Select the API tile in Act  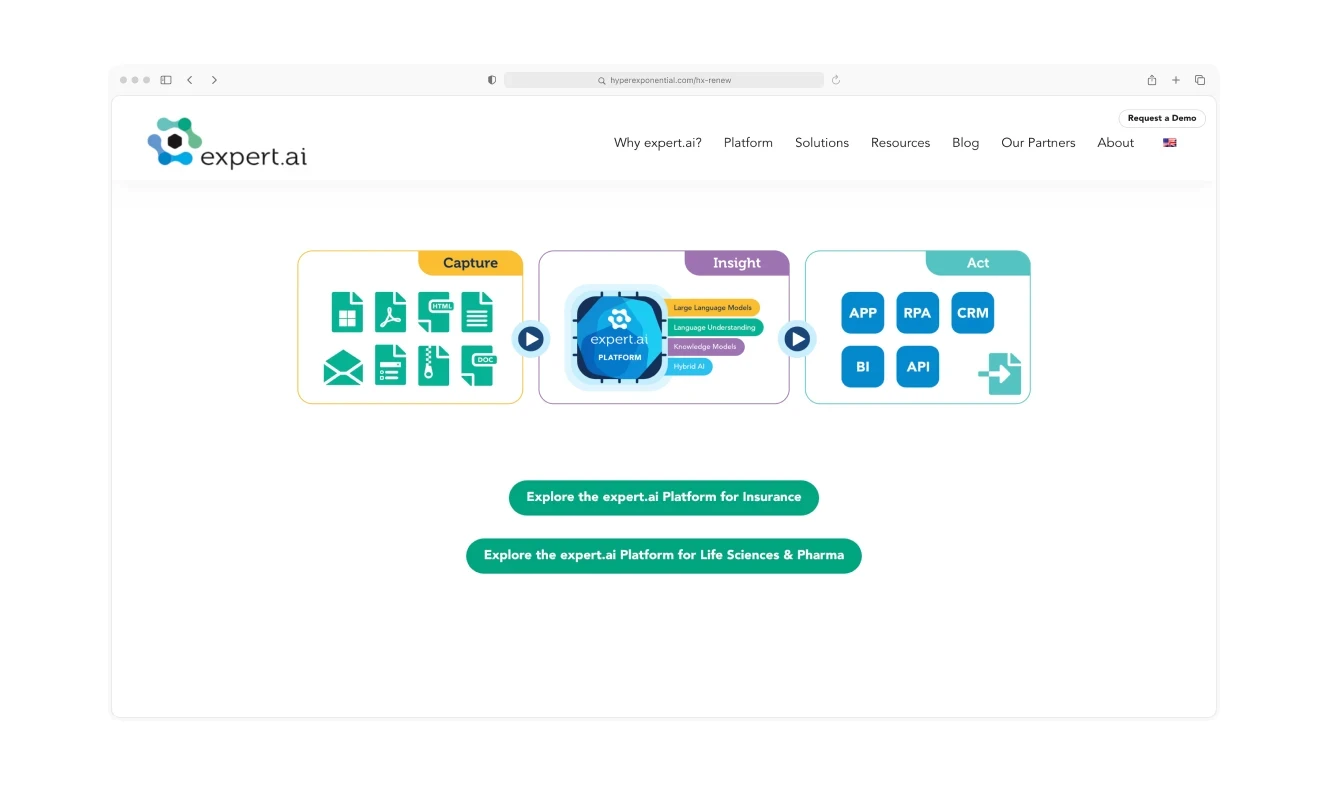pyautogui.click(x=917, y=367)
